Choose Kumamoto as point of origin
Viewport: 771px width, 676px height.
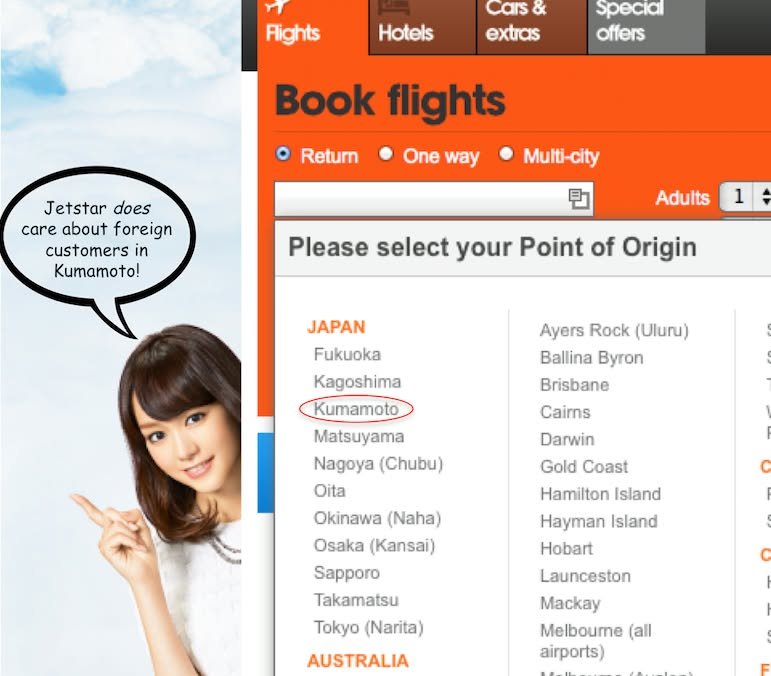click(x=356, y=409)
